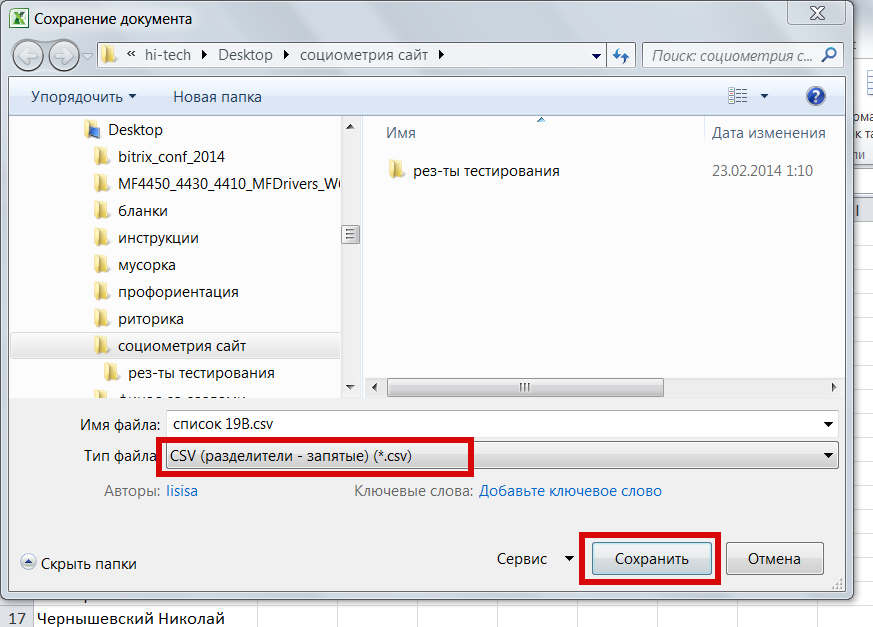Viewport: 873px width, 627px height.
Task: Click the Отмена button
Action: click(775, 559)
